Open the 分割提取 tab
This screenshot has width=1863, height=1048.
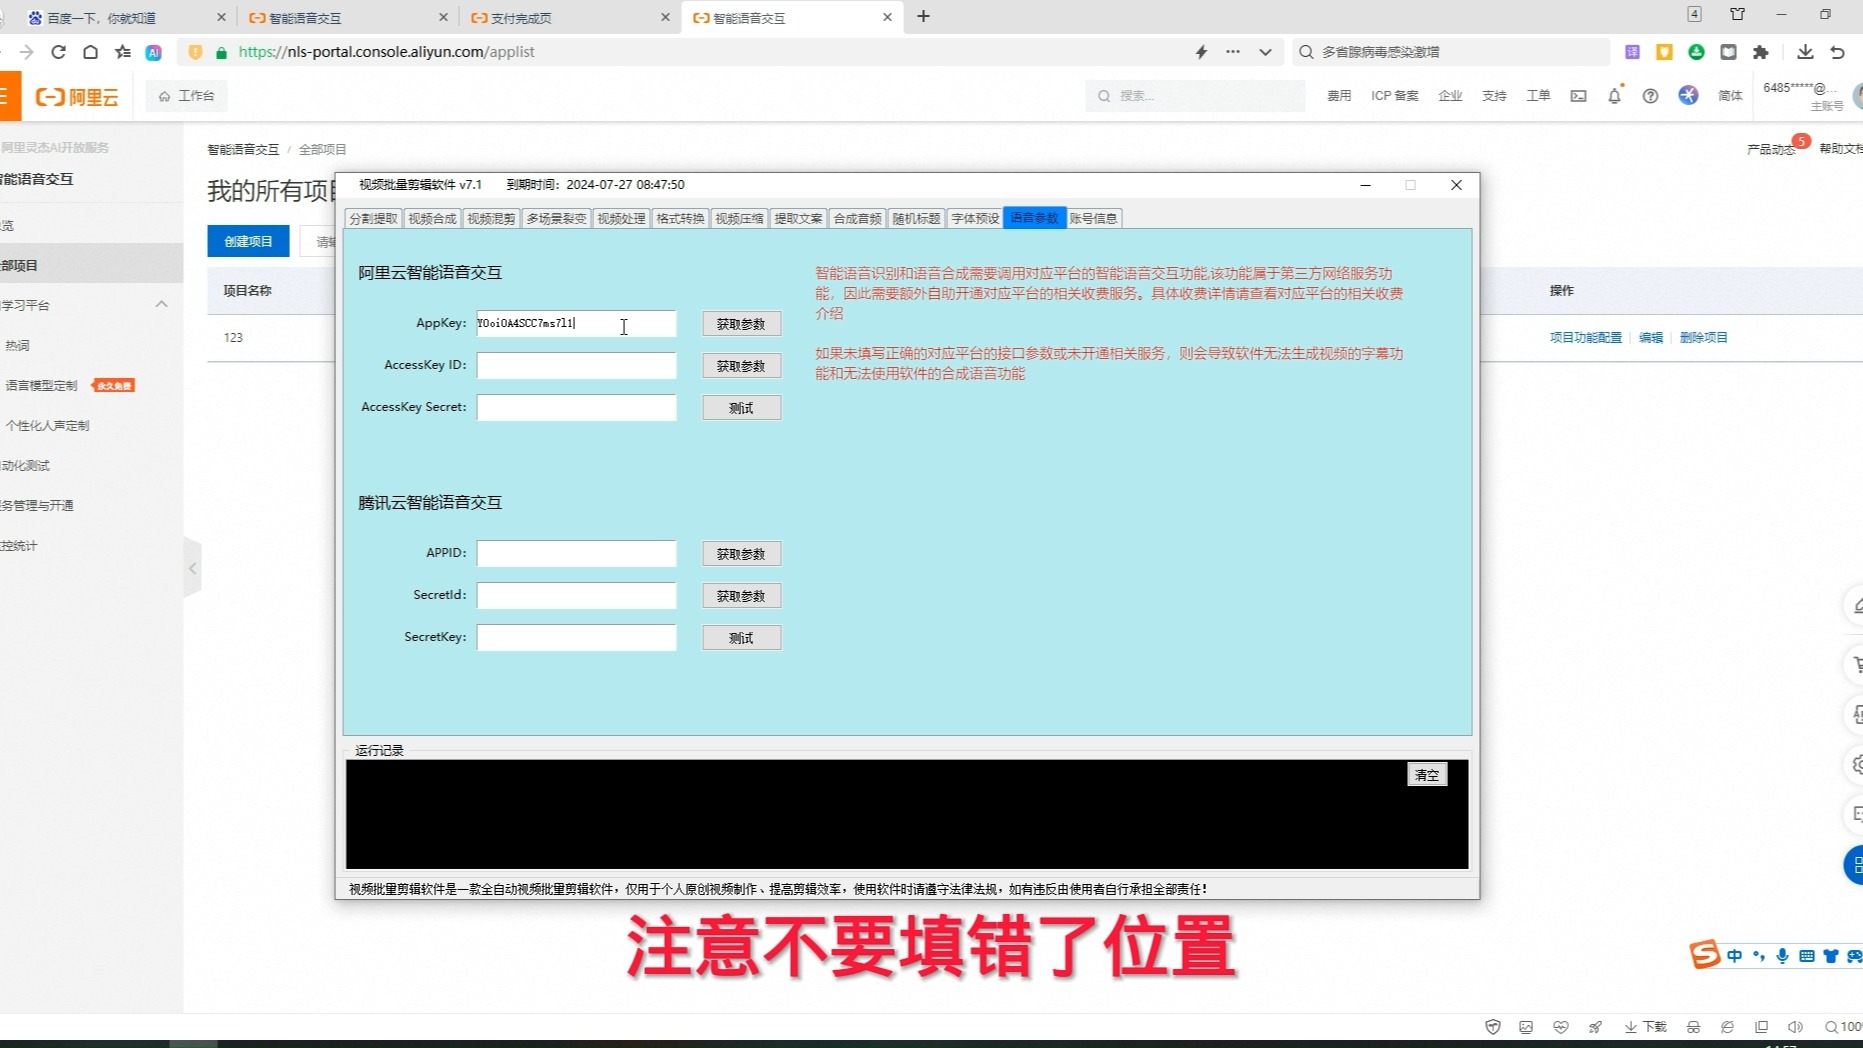click(x=373, y=218)
